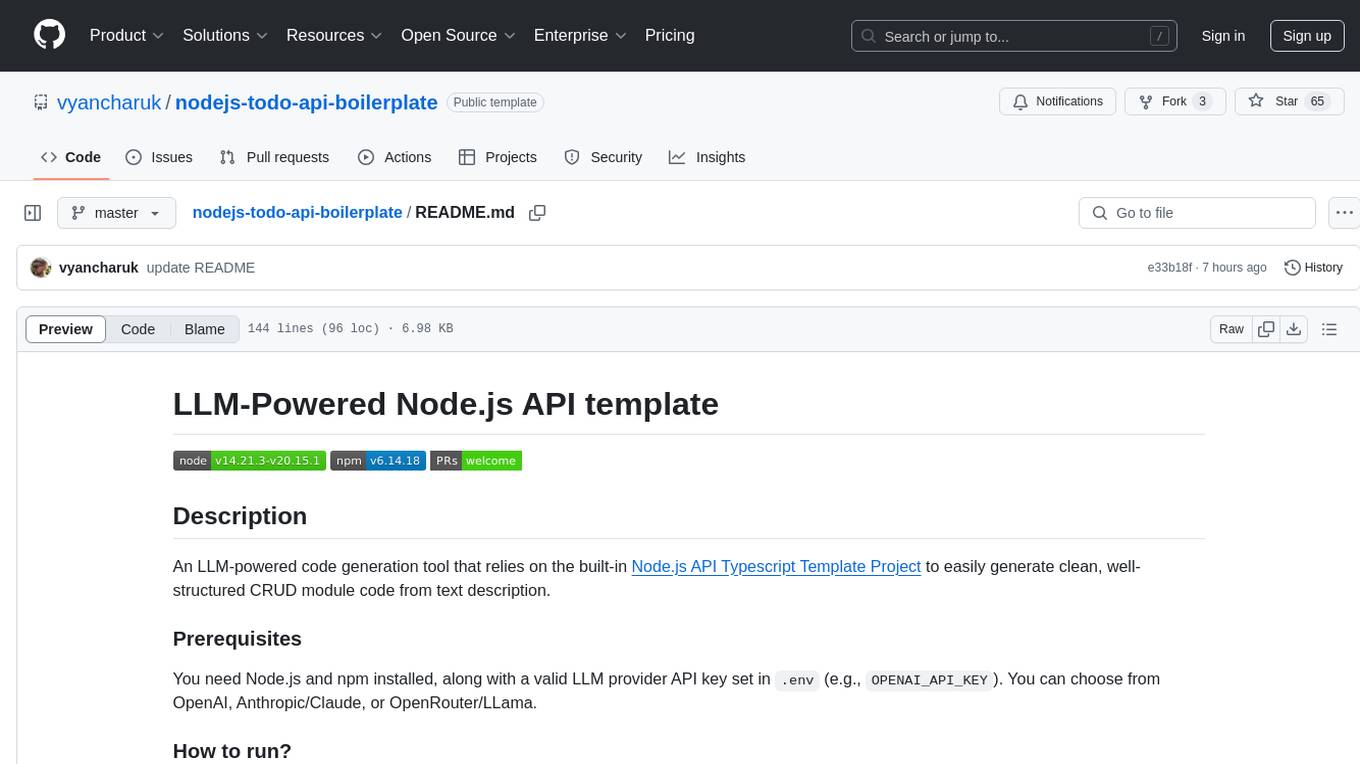Open Node.js API Typescript Template Project link
The image size is (1360, 764).
tap(776, 566)
